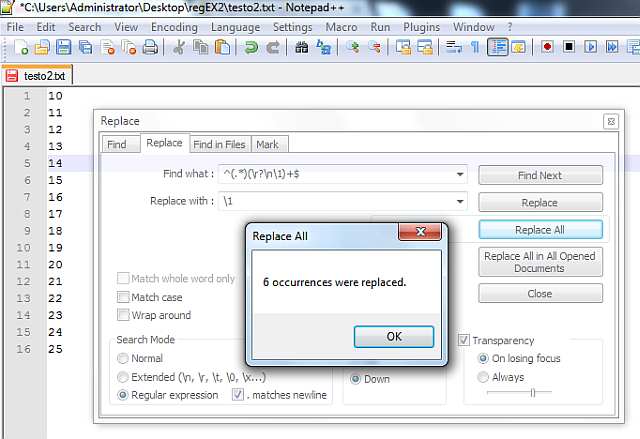Screen dimensions: 640x439
Task: Click line number 16 in the gutter
Action: click(x=24, y=349)
